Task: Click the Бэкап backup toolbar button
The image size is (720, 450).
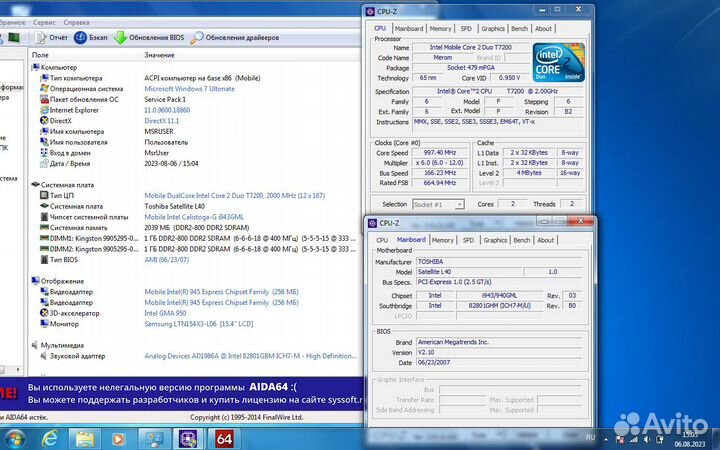Action: pyautogui.click(x=91, y=38)
